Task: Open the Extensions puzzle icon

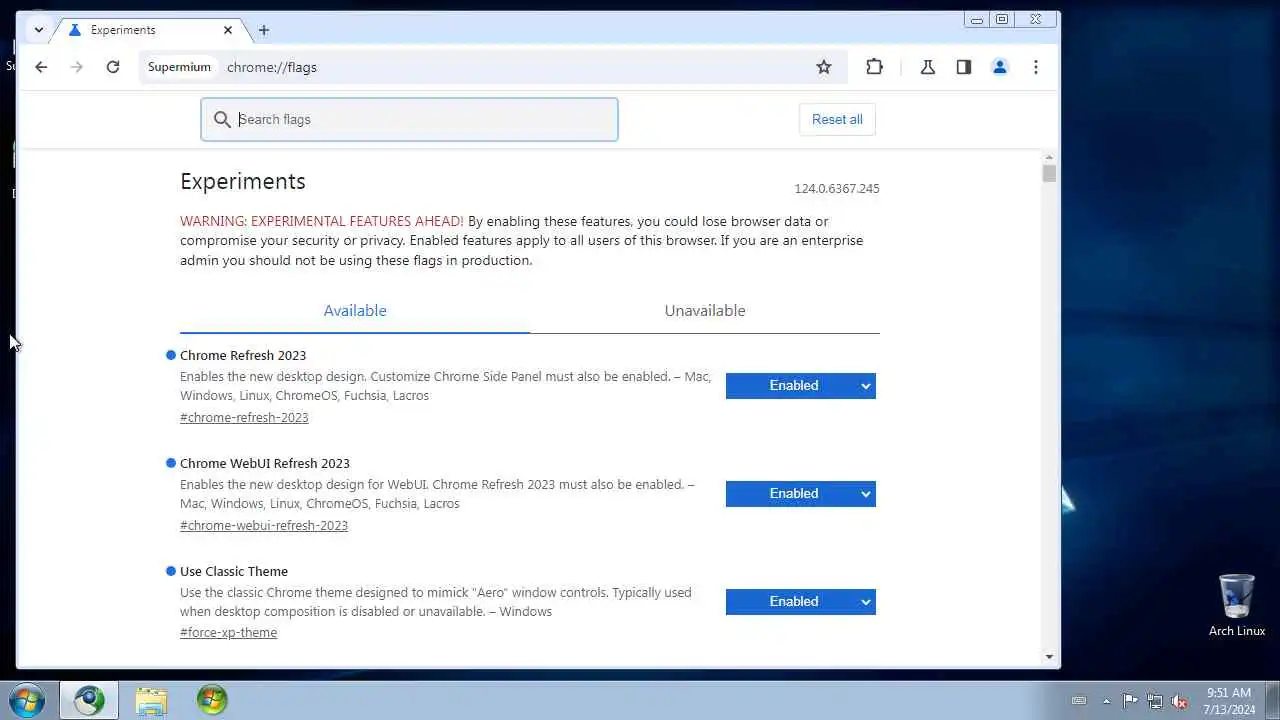Action: (874, 67)
